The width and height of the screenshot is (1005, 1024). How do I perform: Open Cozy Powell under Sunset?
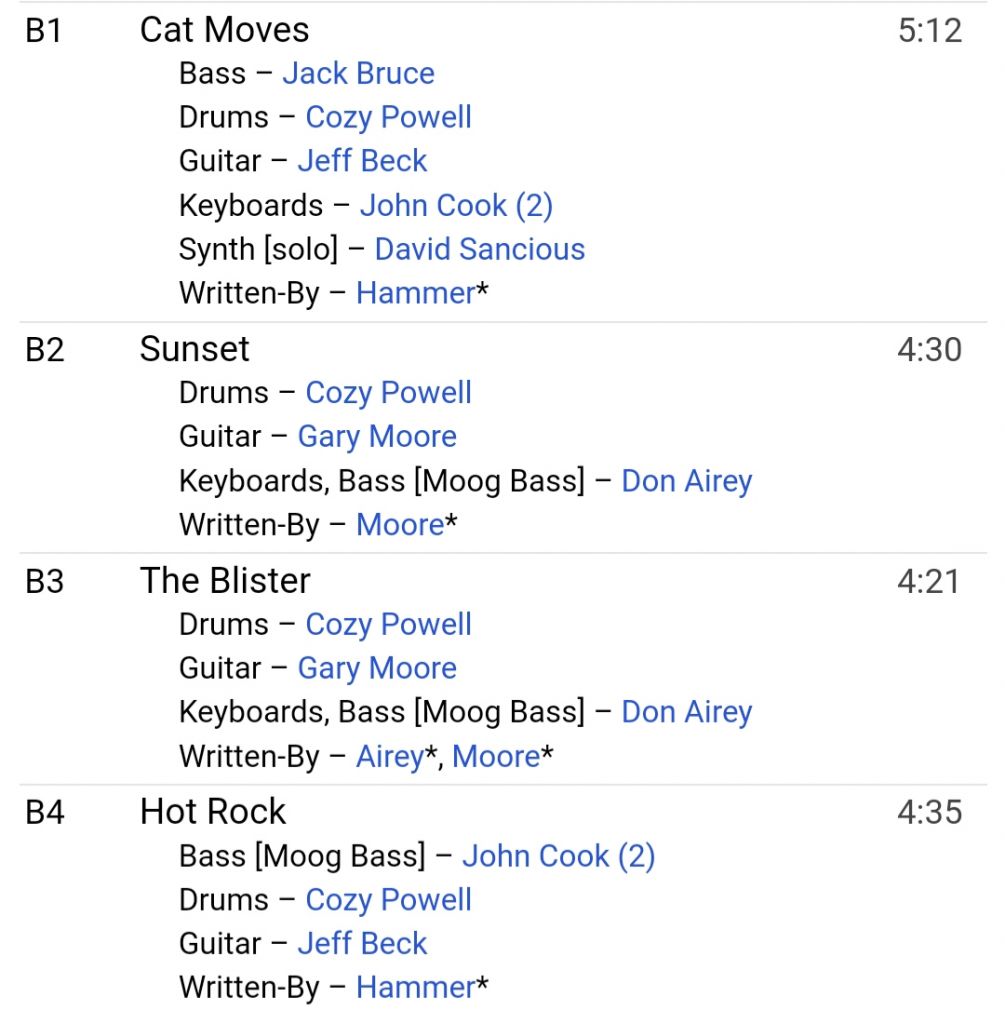(x=389, y=393)
